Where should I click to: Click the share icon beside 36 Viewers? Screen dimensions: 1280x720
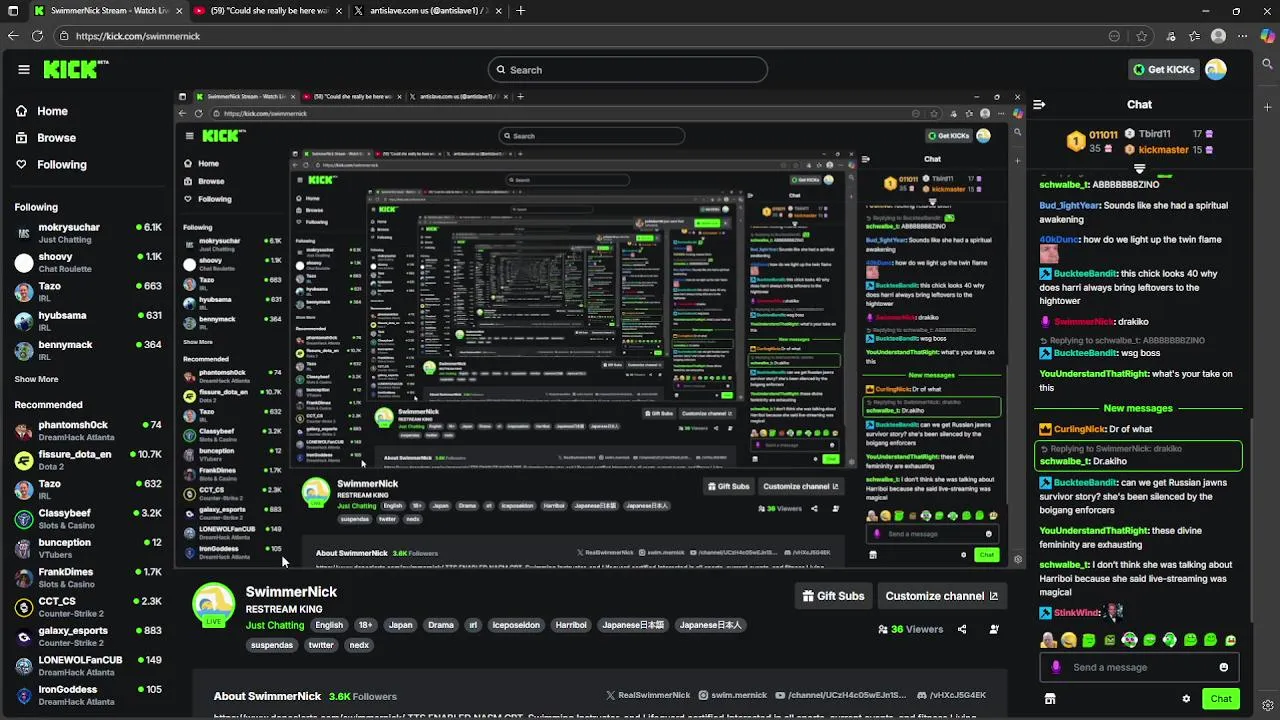coord(962,629)
